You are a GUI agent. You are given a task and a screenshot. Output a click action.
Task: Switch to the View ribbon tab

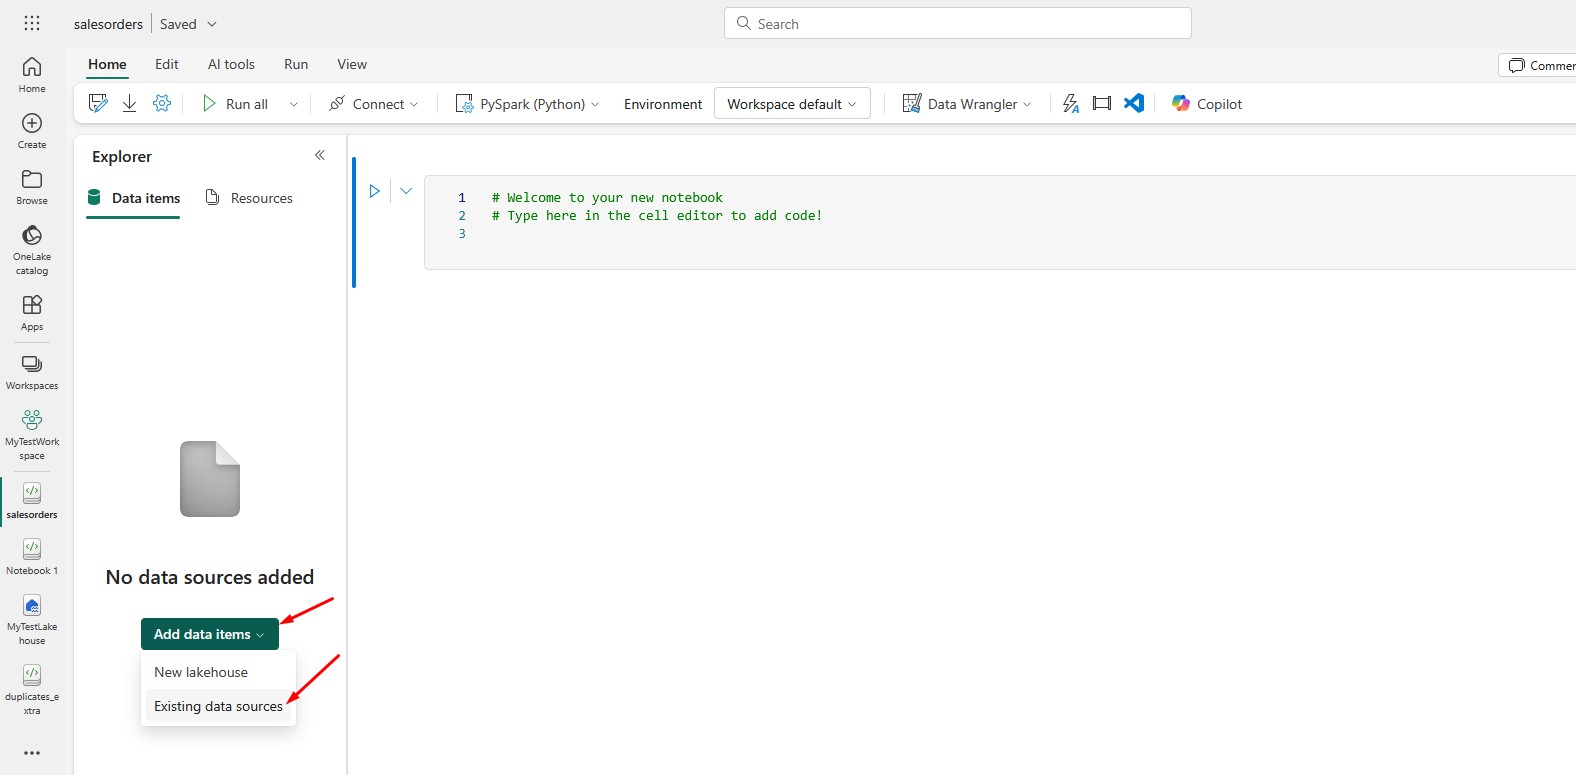click(x=352, y=64)
